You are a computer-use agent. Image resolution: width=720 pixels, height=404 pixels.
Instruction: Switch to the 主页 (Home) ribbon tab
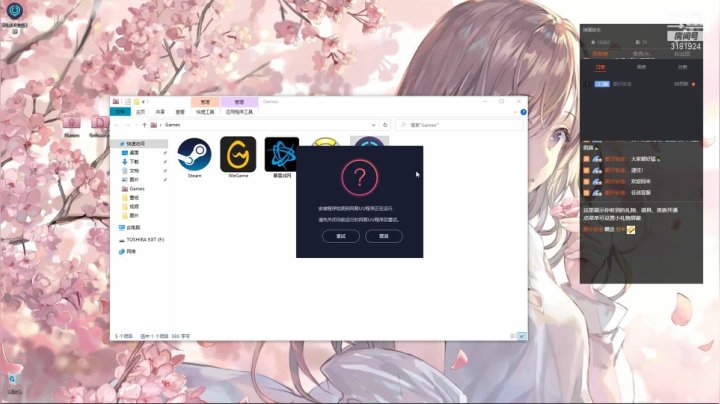point(141,112)
